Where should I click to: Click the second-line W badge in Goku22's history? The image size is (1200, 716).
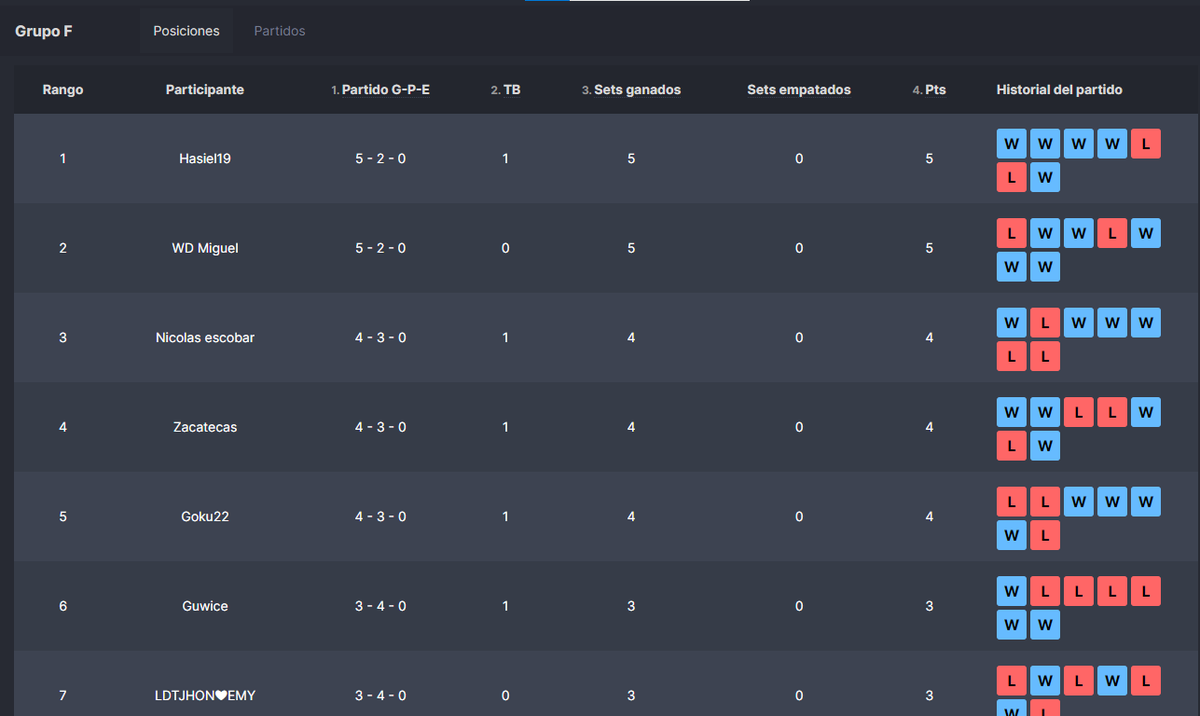[1011, 535]
